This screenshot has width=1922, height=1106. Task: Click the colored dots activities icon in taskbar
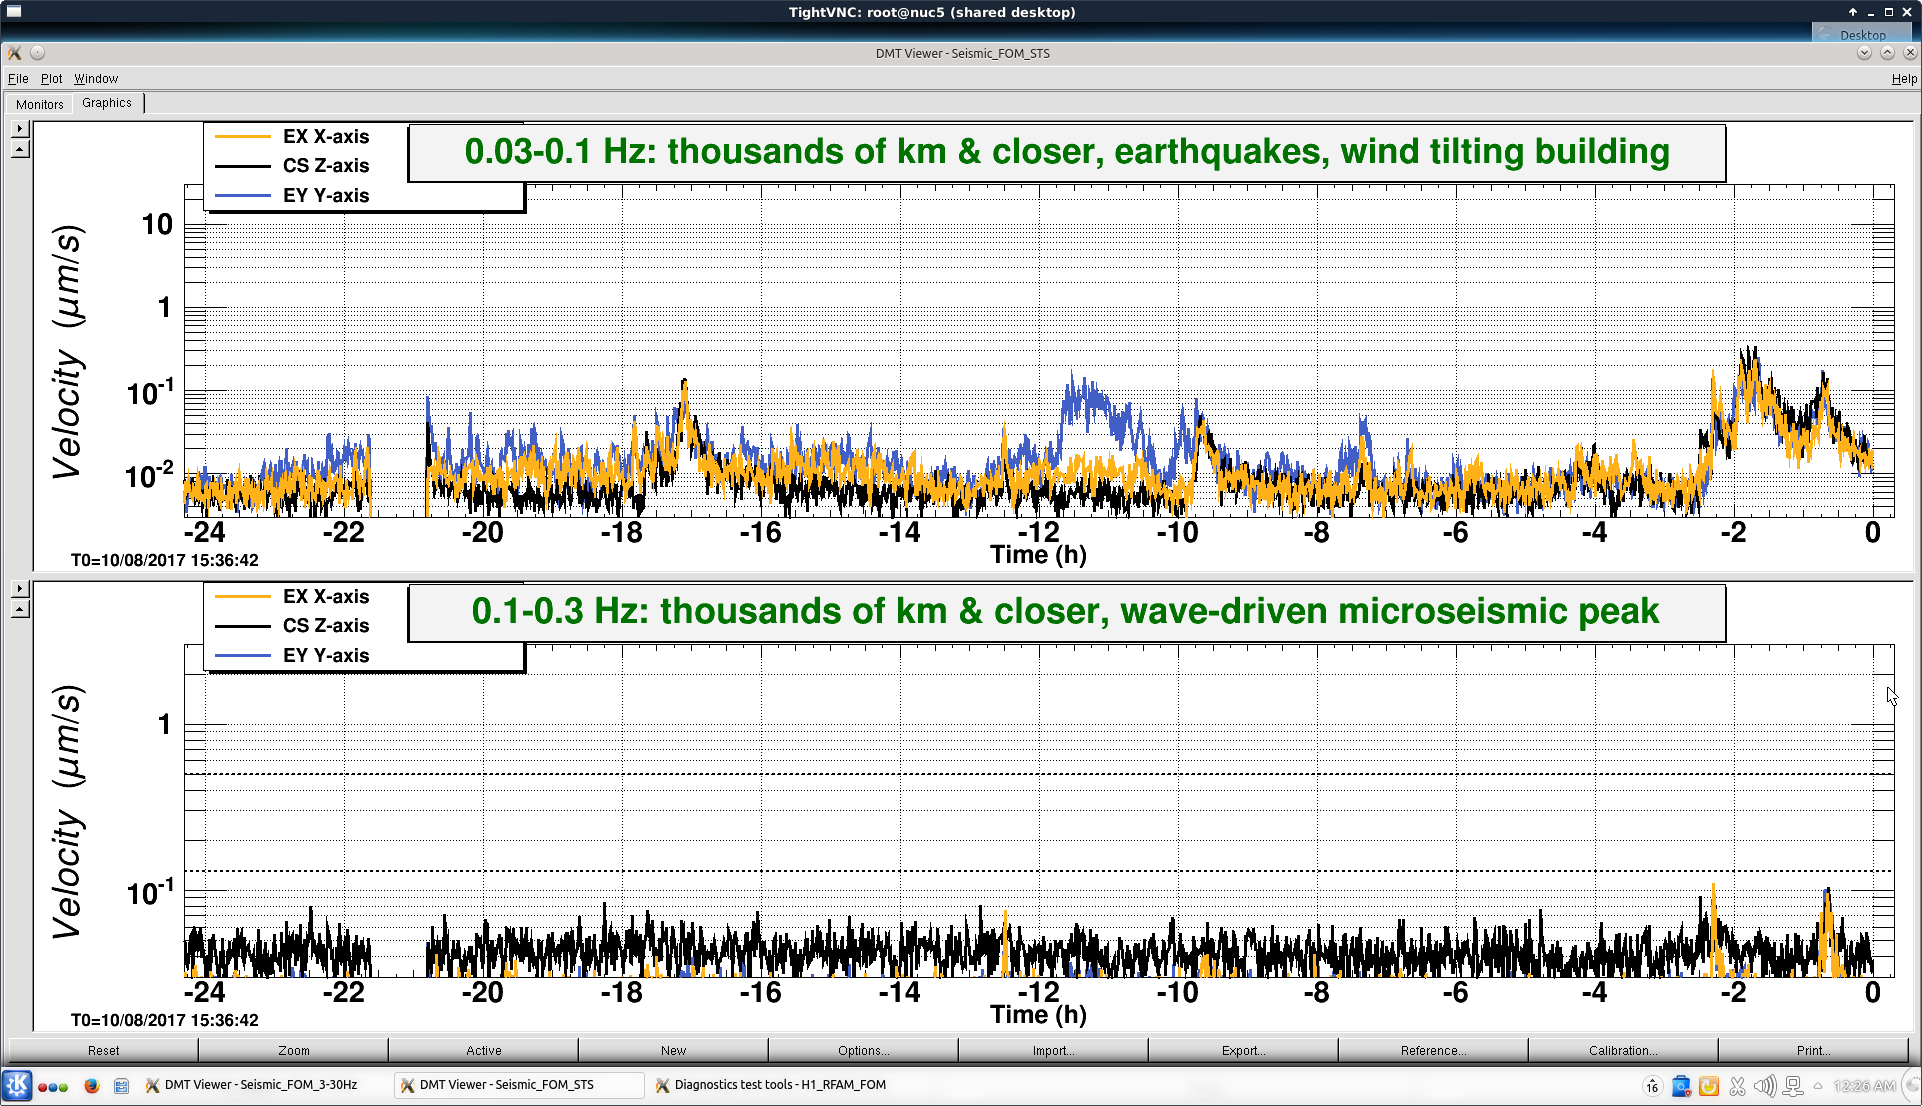(x=53, y=1086)
